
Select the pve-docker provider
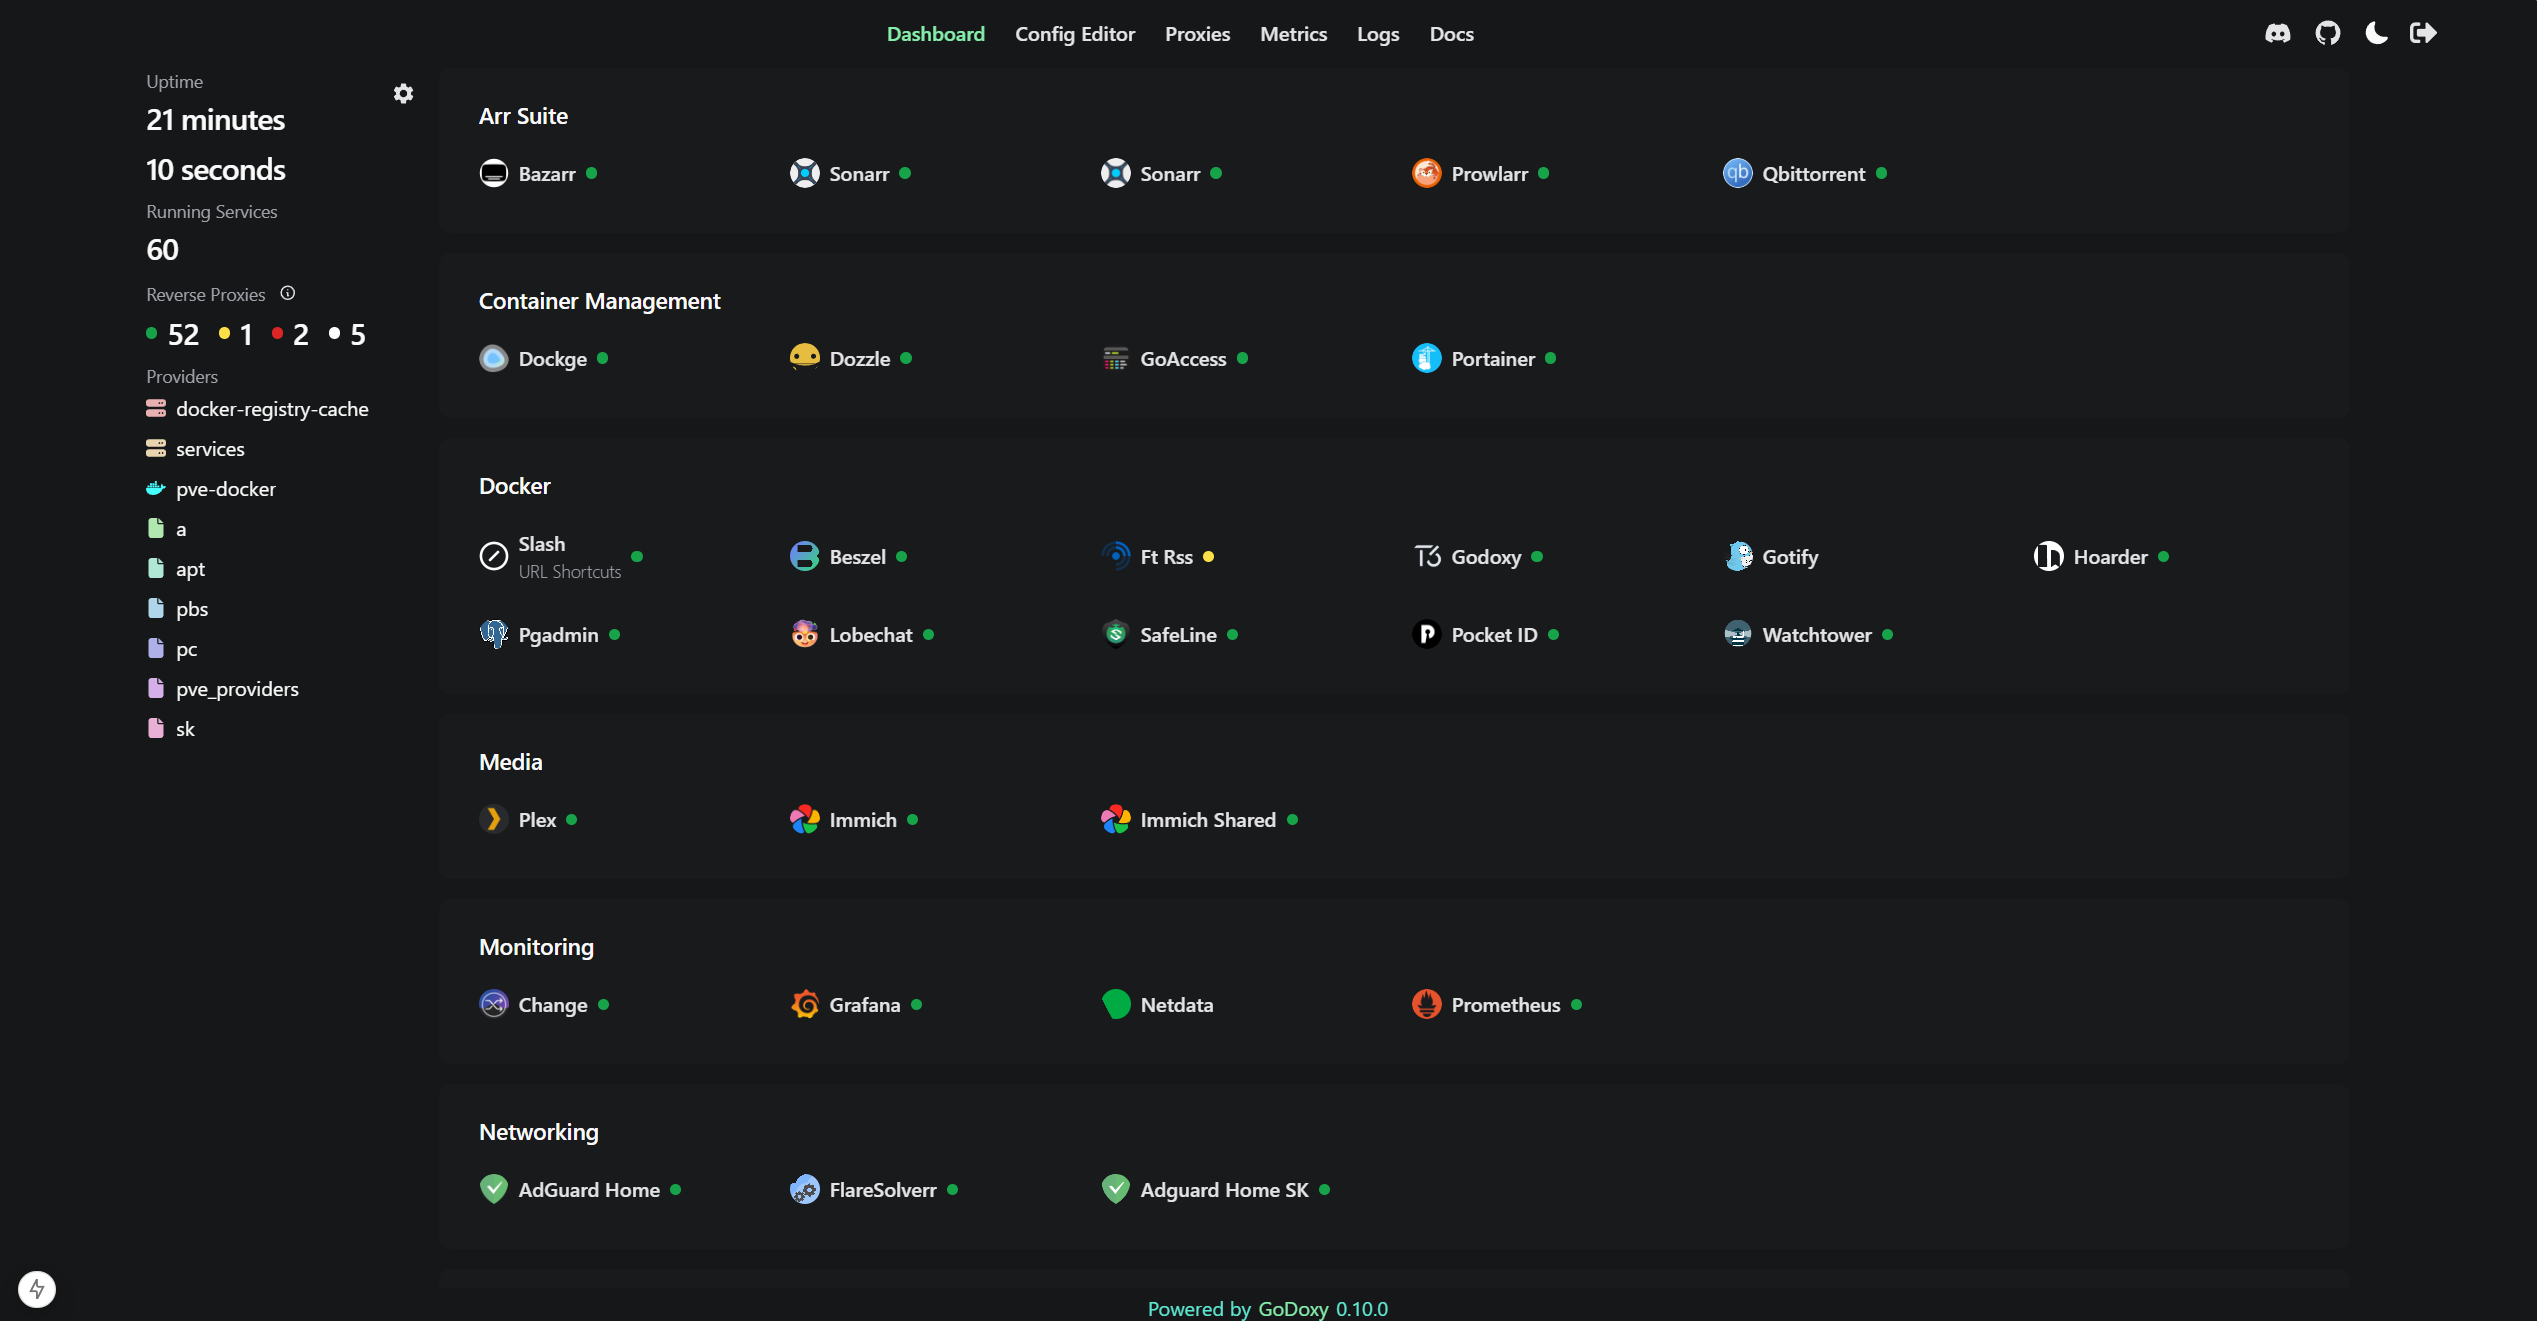(225, 489)
